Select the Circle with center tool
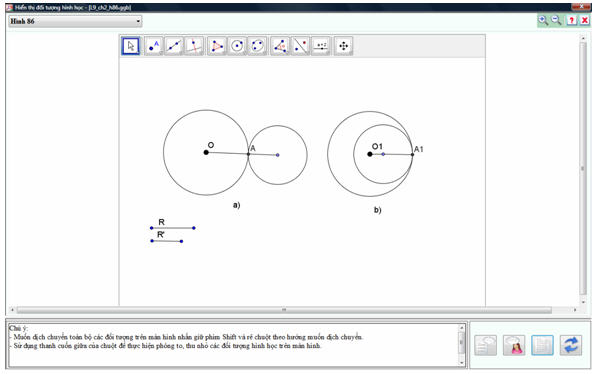Image resolution: width=595 pixels, height=374 pixels. click(237, 46)
